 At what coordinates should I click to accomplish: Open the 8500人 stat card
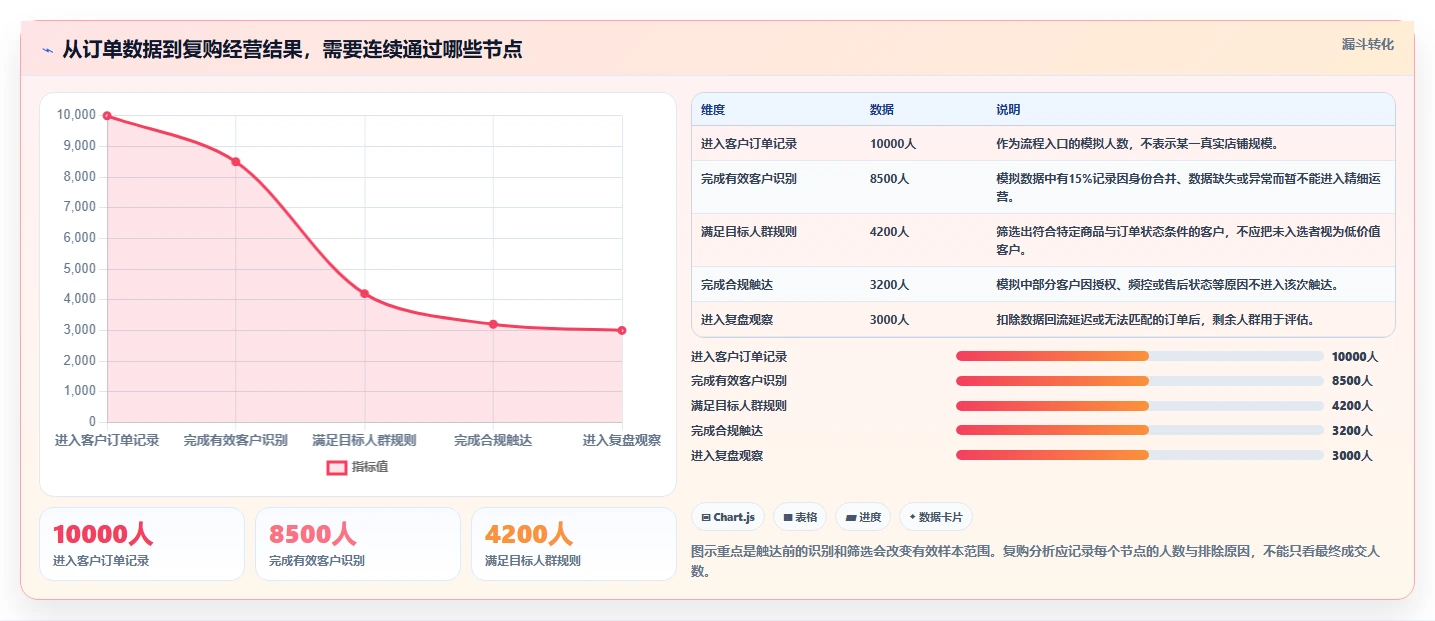pos(358,544)
